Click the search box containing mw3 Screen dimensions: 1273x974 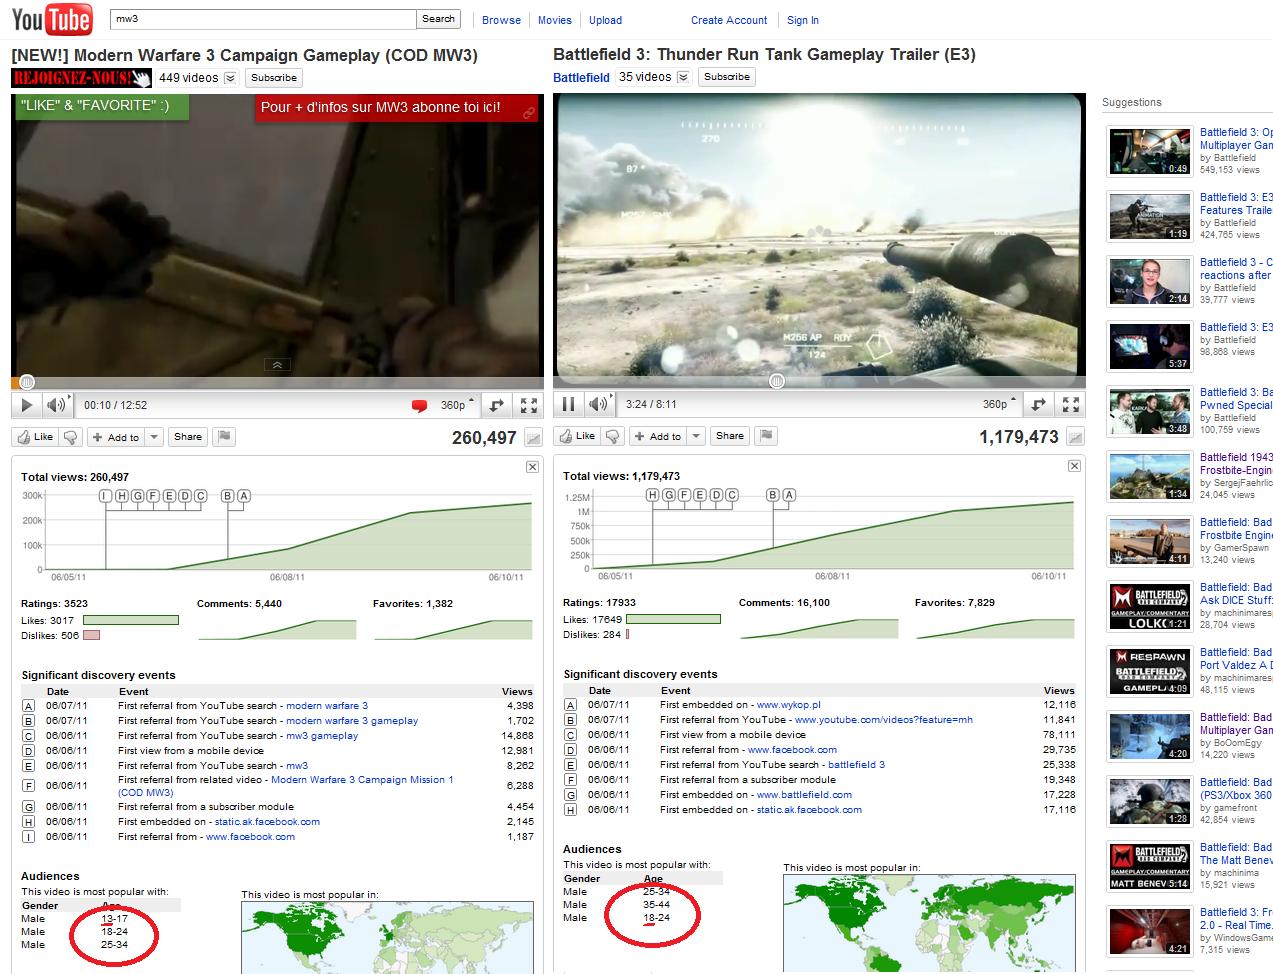coord(262,19)
